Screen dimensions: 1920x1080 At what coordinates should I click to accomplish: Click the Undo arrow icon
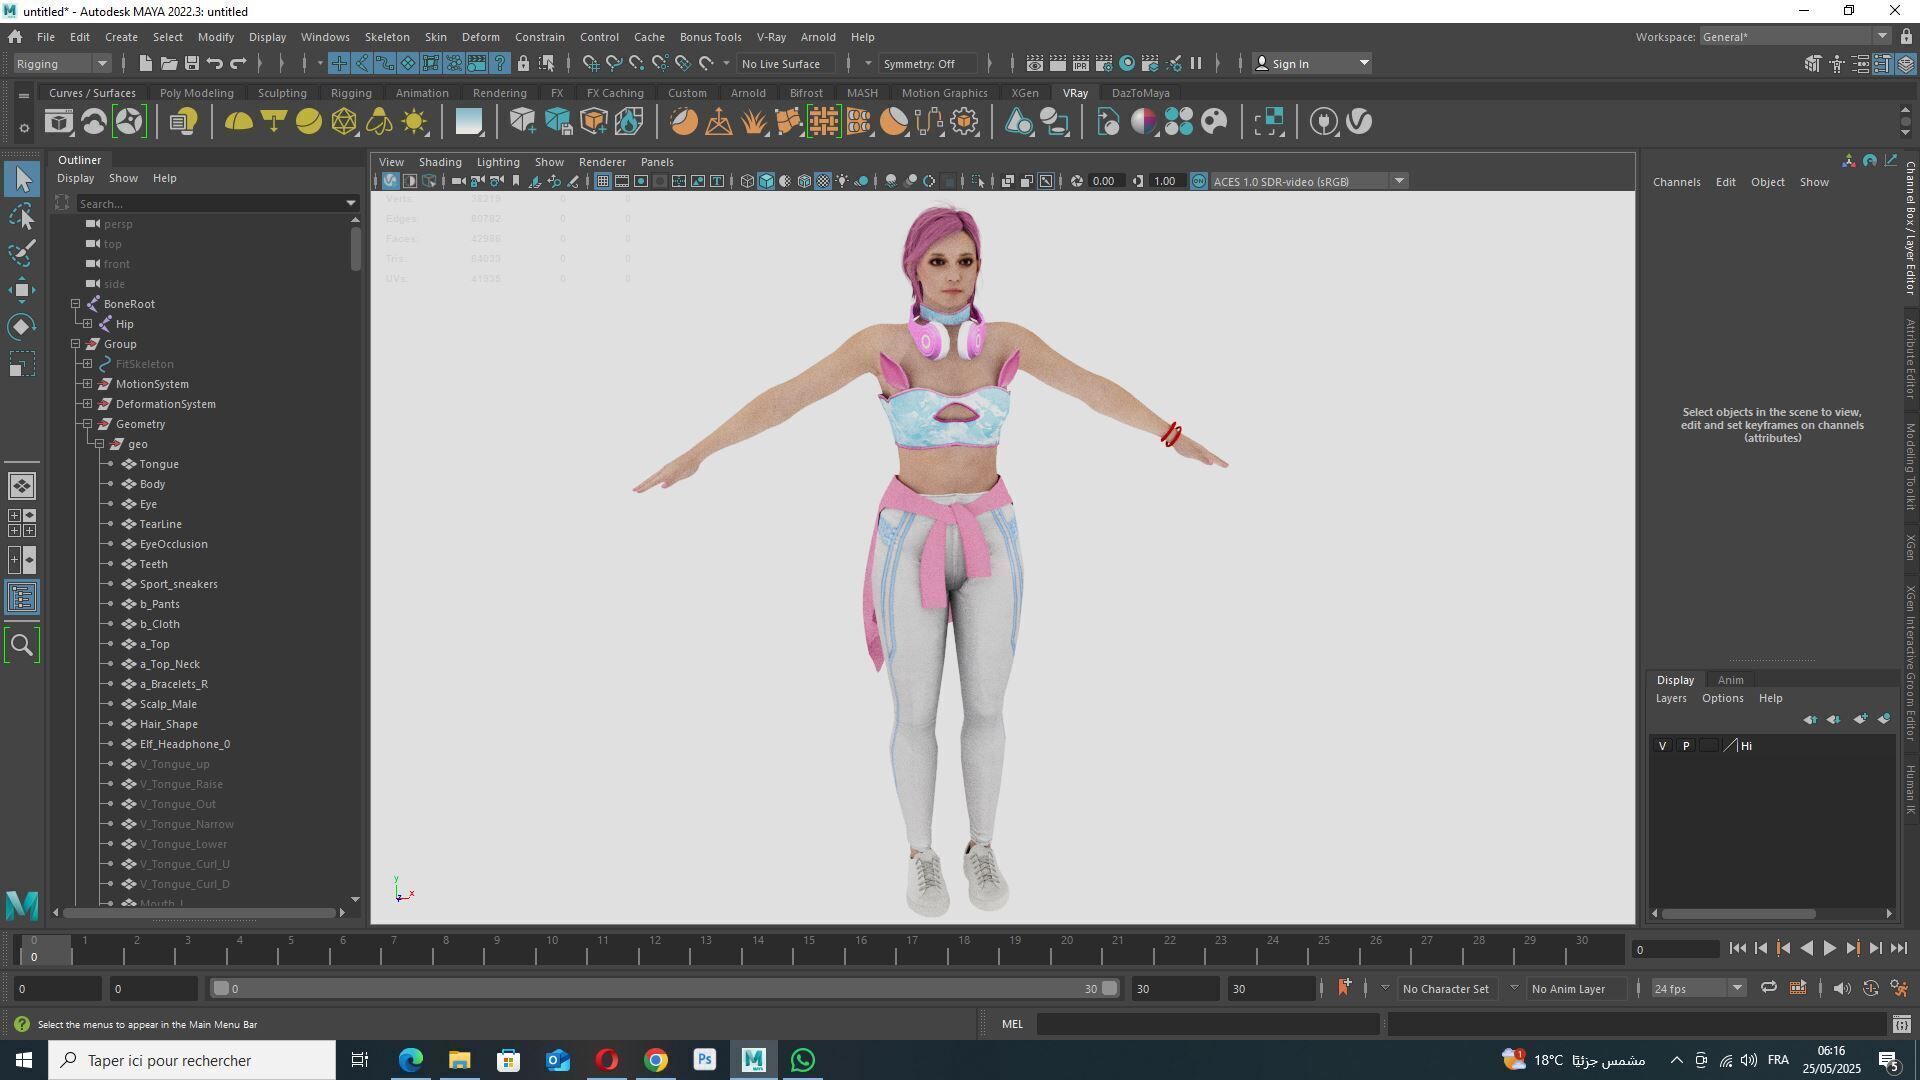coord(215,64)
